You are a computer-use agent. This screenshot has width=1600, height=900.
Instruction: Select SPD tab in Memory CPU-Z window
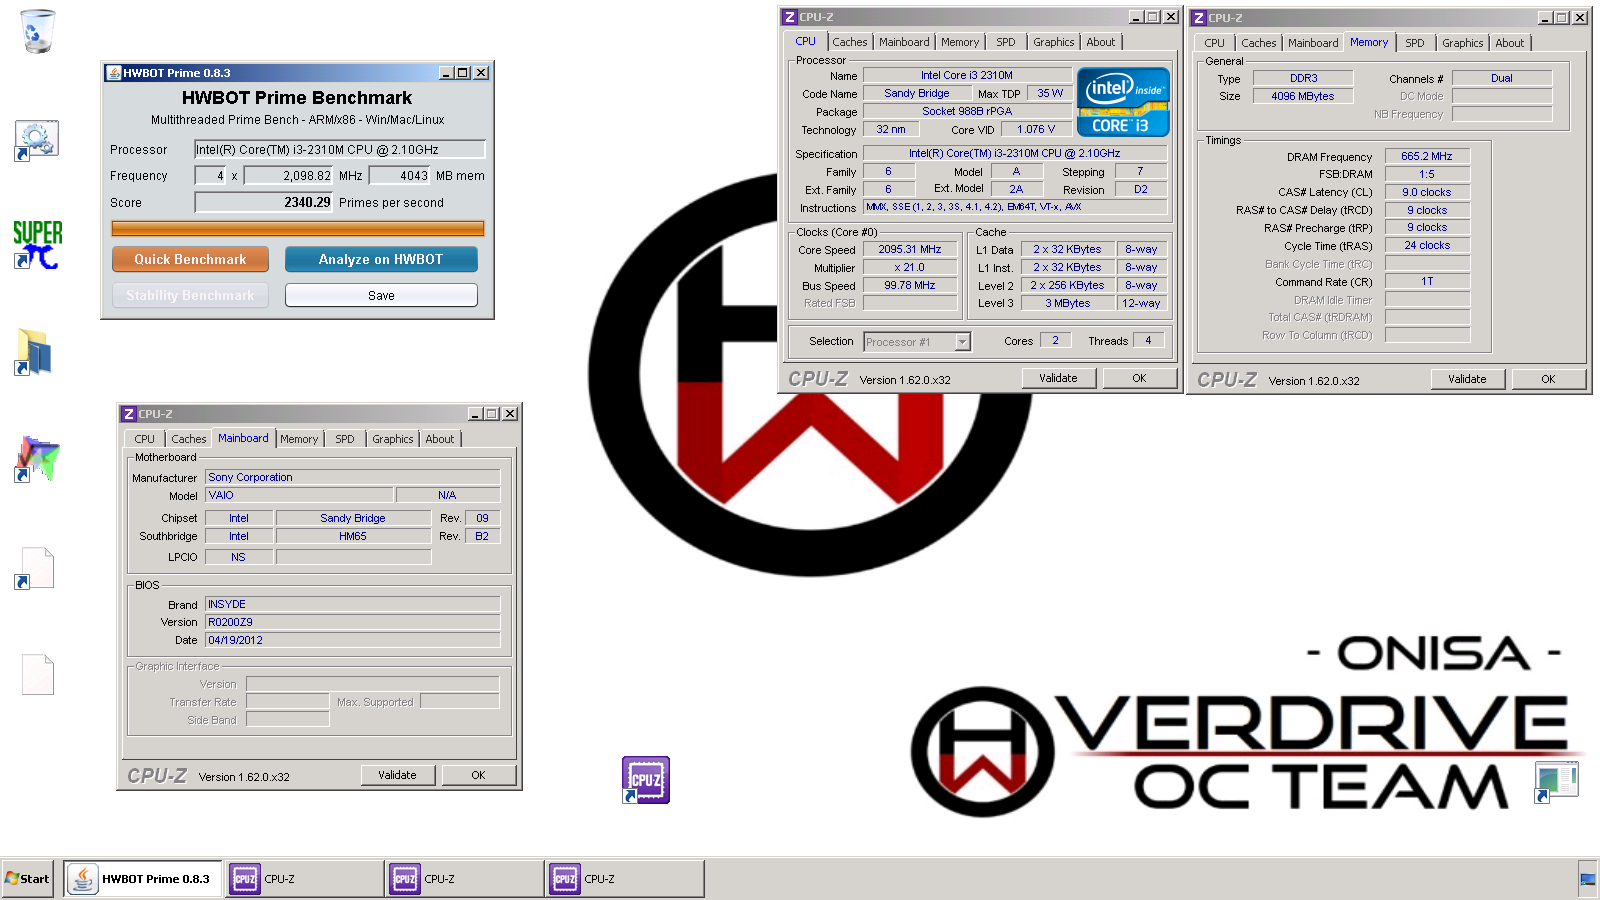(1415, 43)
